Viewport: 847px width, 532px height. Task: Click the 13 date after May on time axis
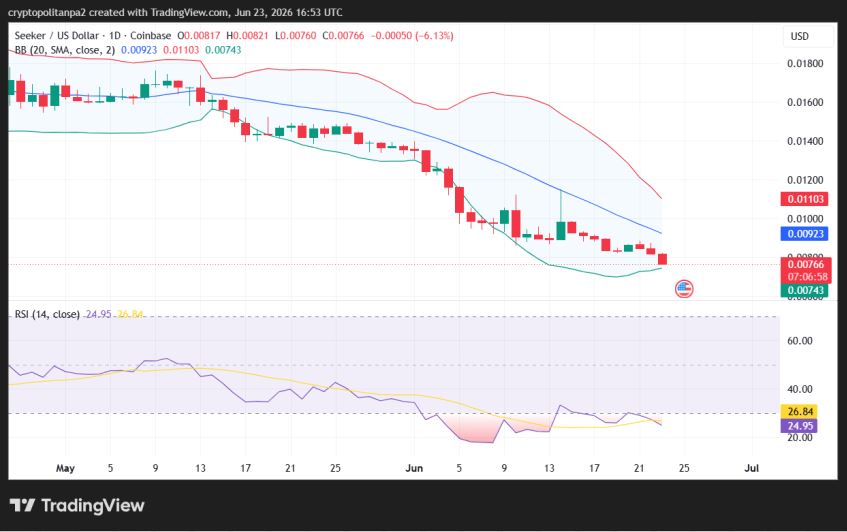(200, 468)
